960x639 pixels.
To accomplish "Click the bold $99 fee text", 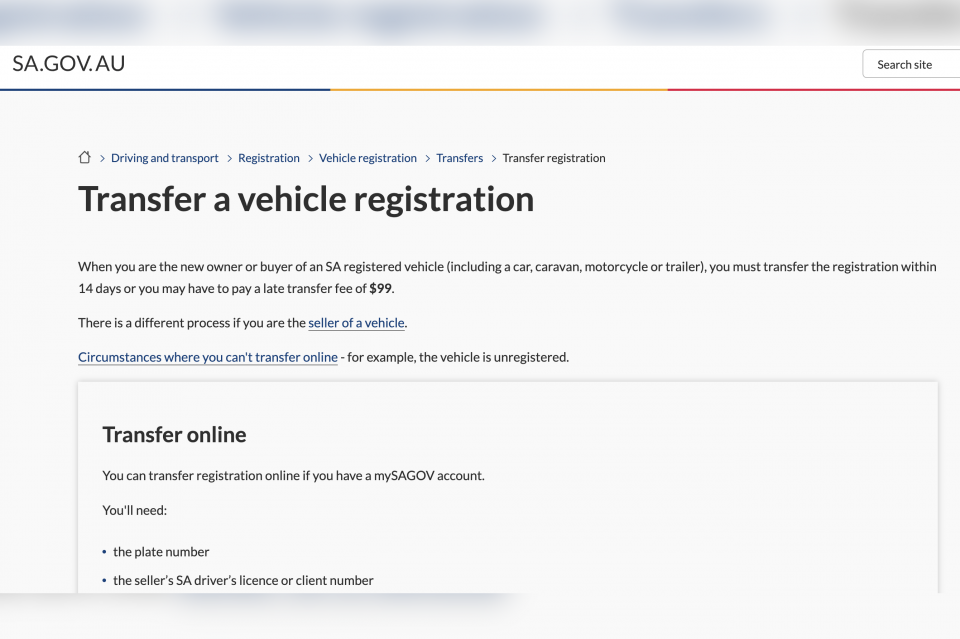I will click(x=380, y=288).
